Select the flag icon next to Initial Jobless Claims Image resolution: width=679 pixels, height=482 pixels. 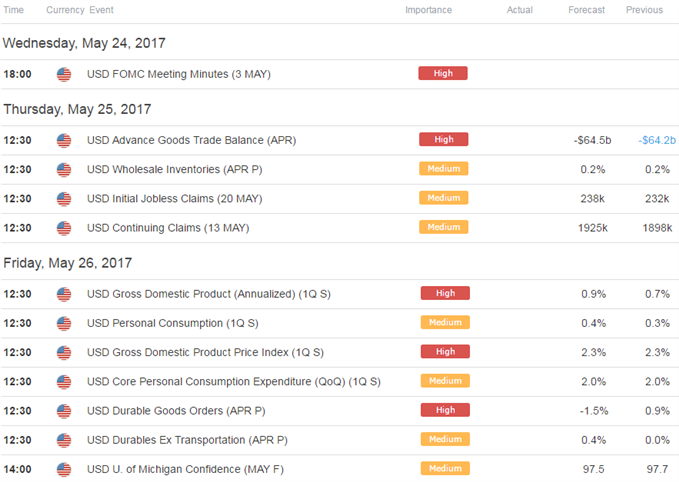pyautogui.click(x=64, y=199)
